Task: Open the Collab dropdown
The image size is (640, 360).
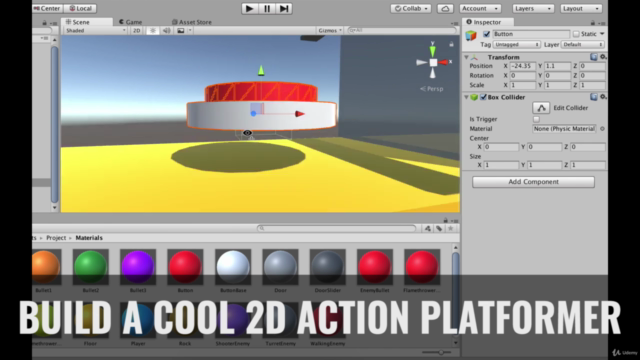Action: (x=411, y=9)
